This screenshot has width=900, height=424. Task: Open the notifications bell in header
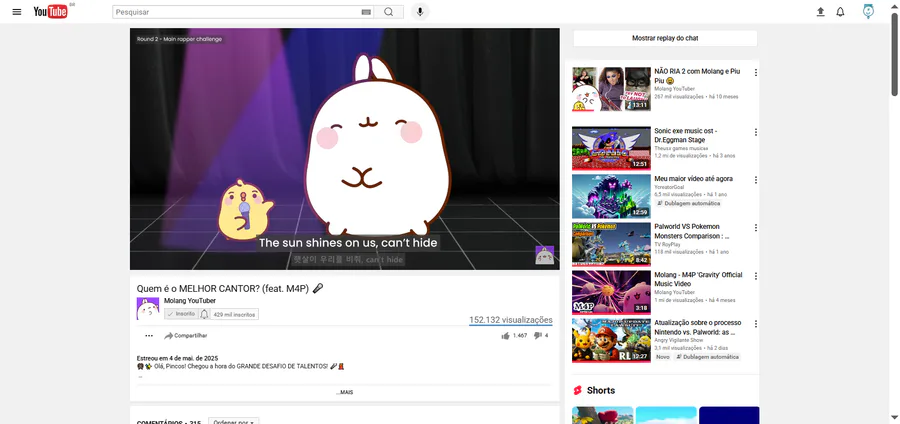(840, 12)
